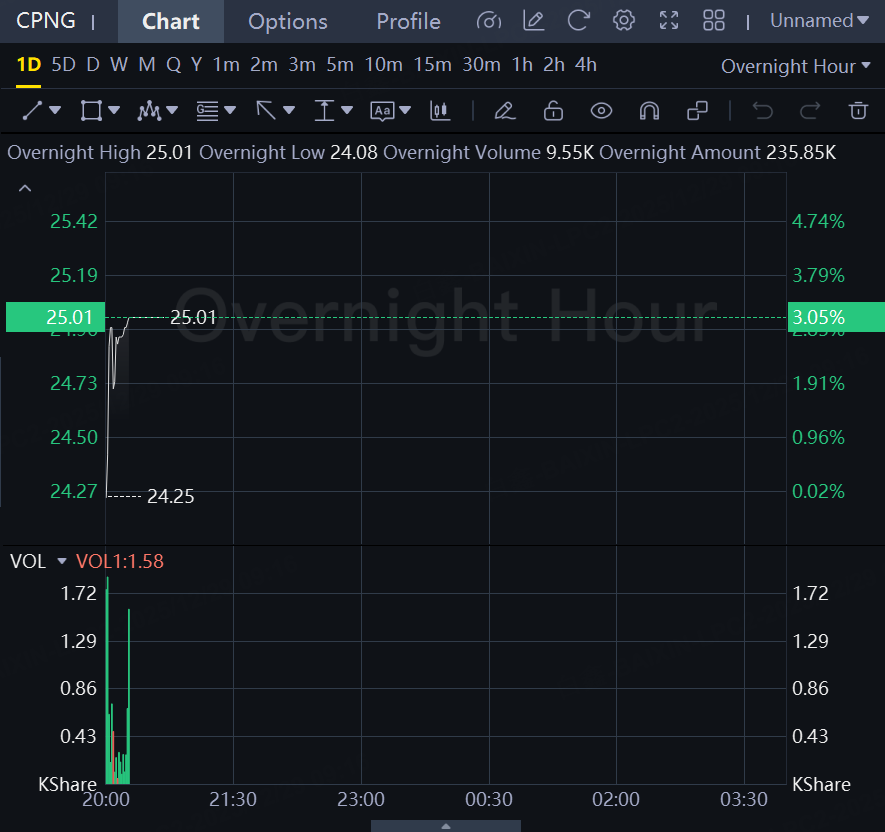Open the multi-chart grid layout icon
The image size is (885, 832).
pyautogui.click(x=714, y=21)
